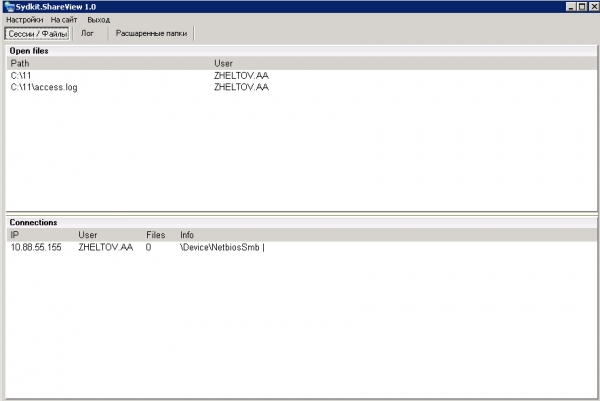Minimize the ShareView window

point(571,7)
